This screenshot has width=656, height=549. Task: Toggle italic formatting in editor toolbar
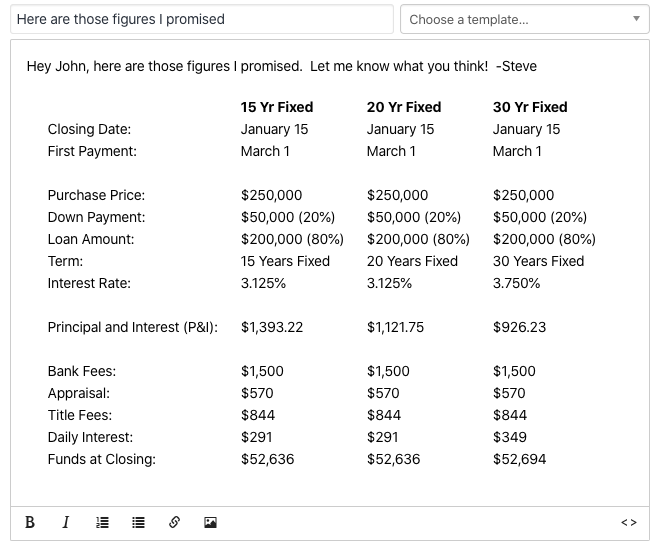pos(66,522)
